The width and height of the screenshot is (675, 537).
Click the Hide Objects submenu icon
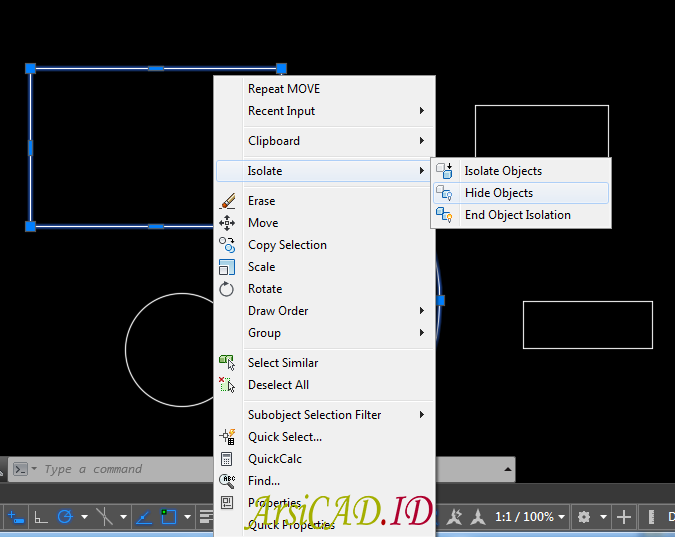(444, 193)
